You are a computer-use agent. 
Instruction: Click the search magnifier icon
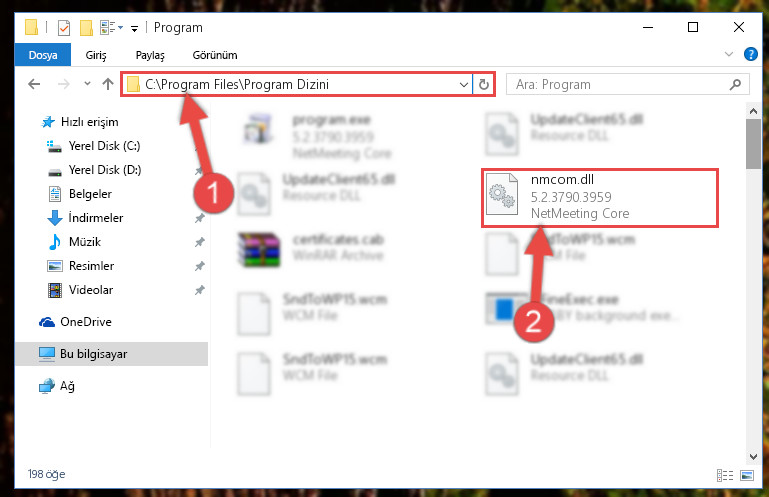coord(735,84)
